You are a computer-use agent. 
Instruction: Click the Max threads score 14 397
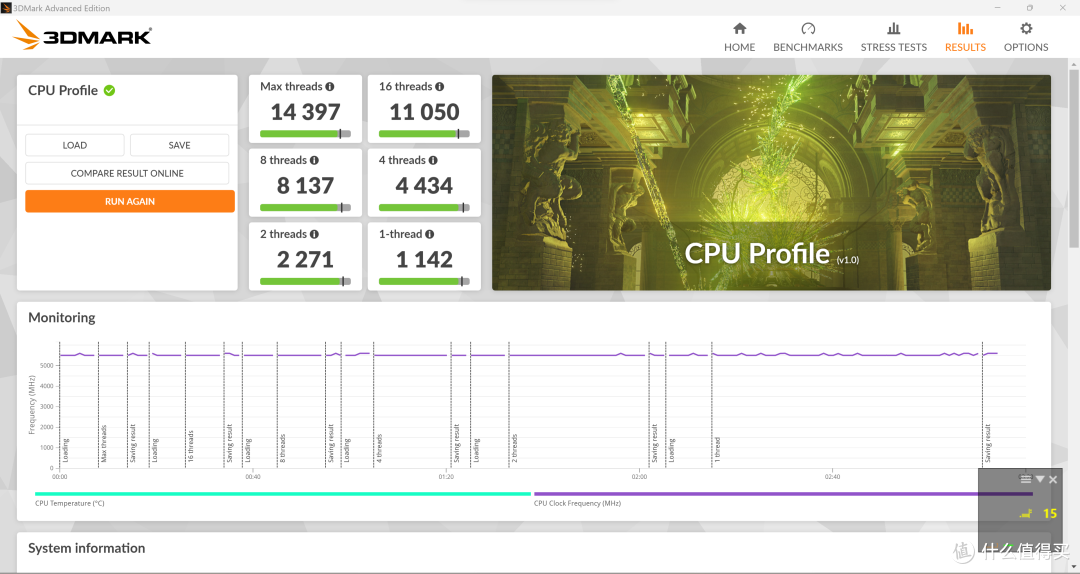(x=305, y=112)
